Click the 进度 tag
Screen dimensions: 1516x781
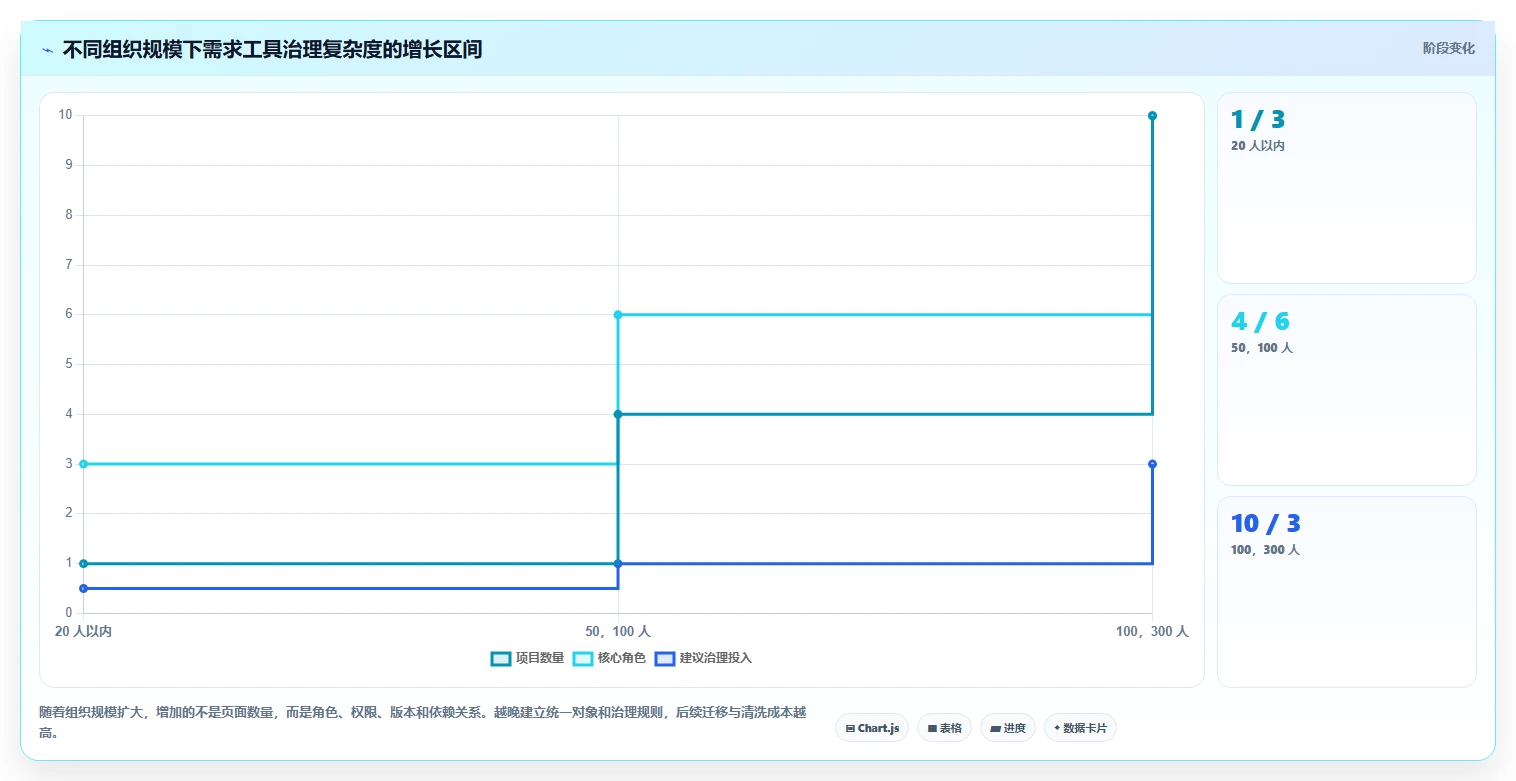[1008, 728]
